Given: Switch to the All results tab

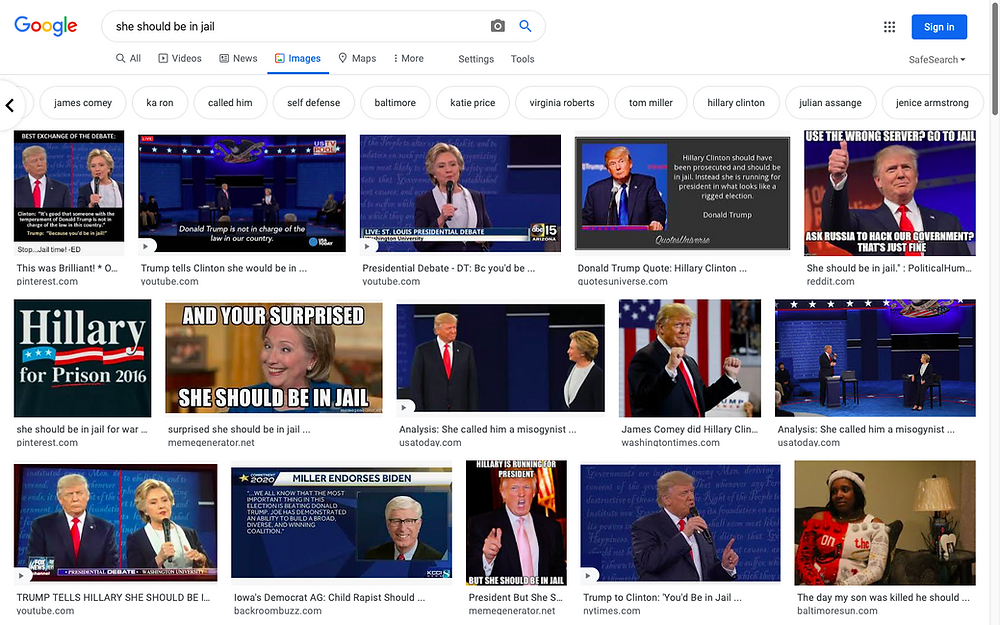Looking at the screenshot, I should tap(128, 58).
